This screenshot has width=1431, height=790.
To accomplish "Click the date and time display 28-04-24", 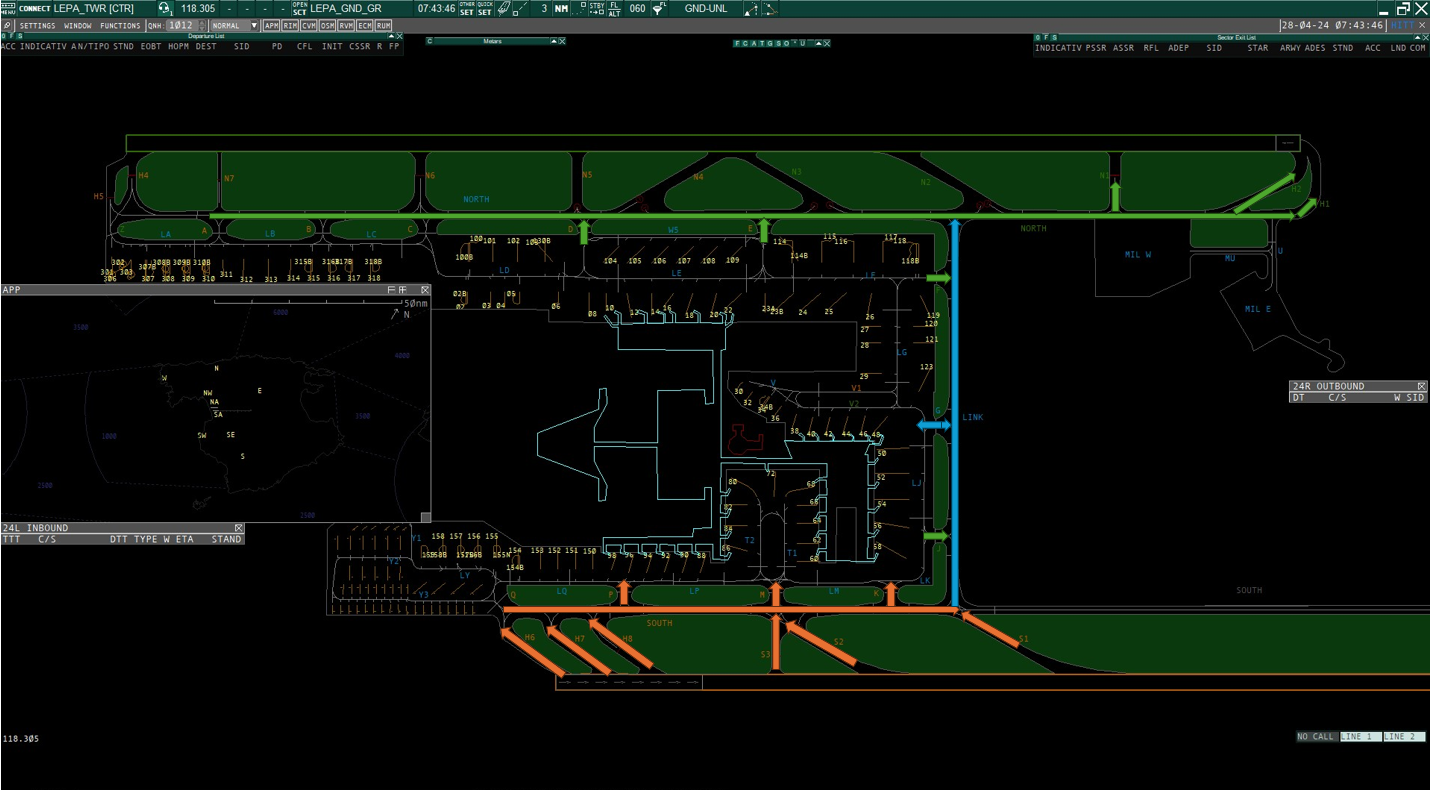I will click(x=1333, y=25).
